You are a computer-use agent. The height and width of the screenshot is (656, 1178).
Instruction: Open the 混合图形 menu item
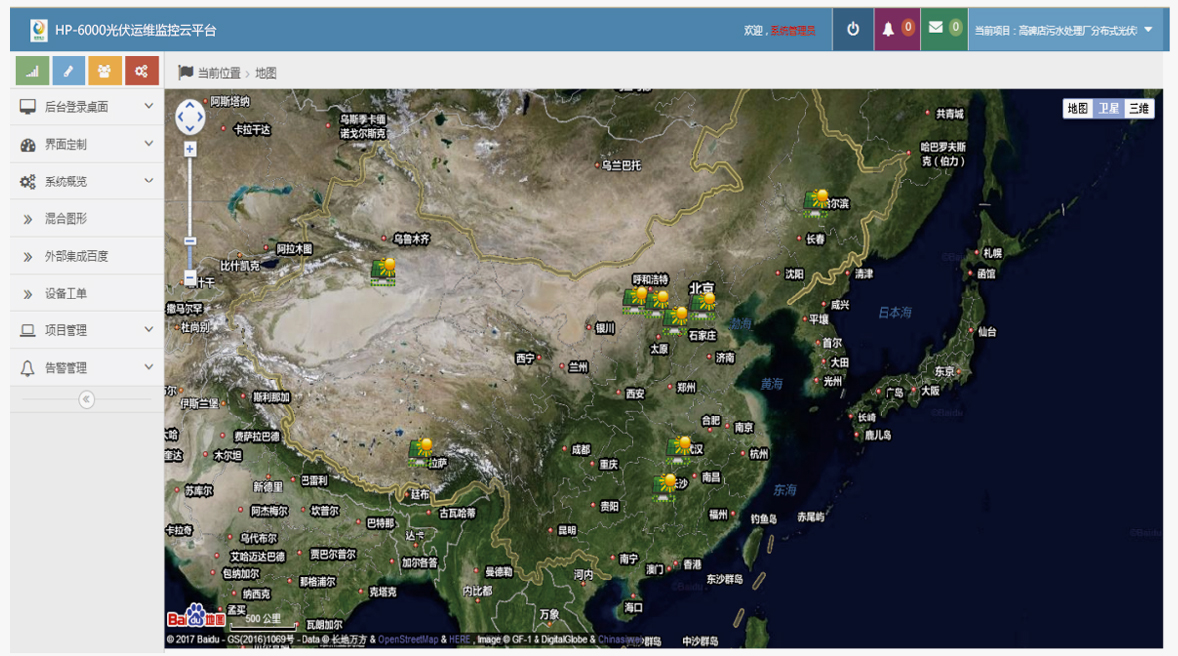[x=66, y=219]
